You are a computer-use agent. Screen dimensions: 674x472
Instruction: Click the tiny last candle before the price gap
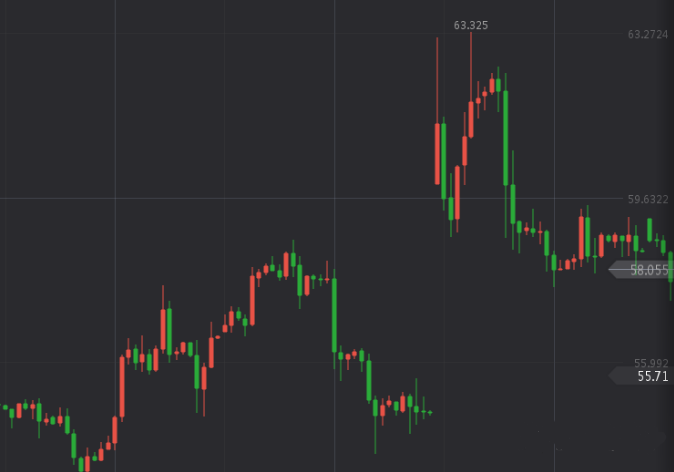pyautogui.click(x=429, y=411)
